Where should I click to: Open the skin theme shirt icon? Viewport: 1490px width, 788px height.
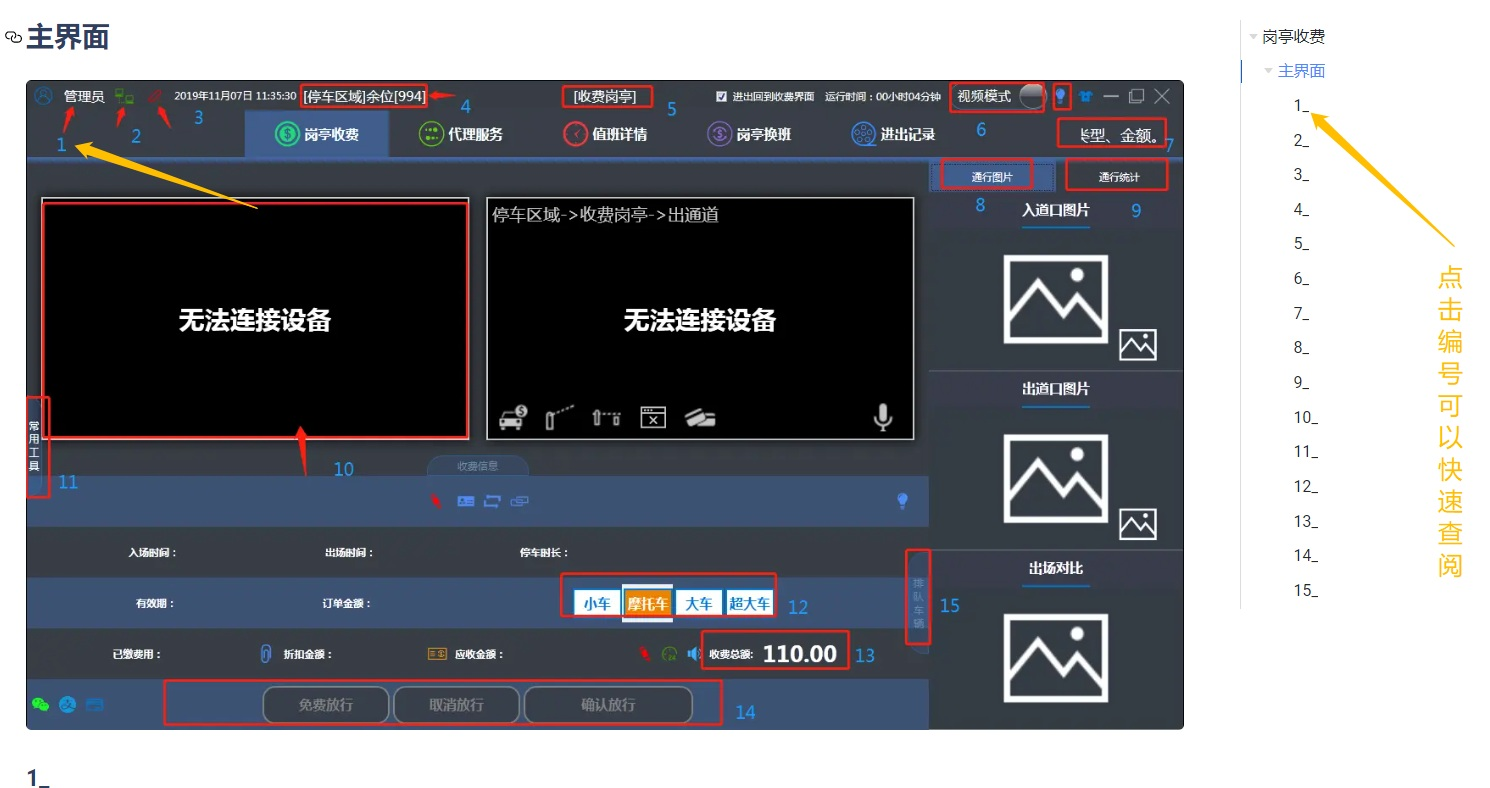tap(1086, 96)
